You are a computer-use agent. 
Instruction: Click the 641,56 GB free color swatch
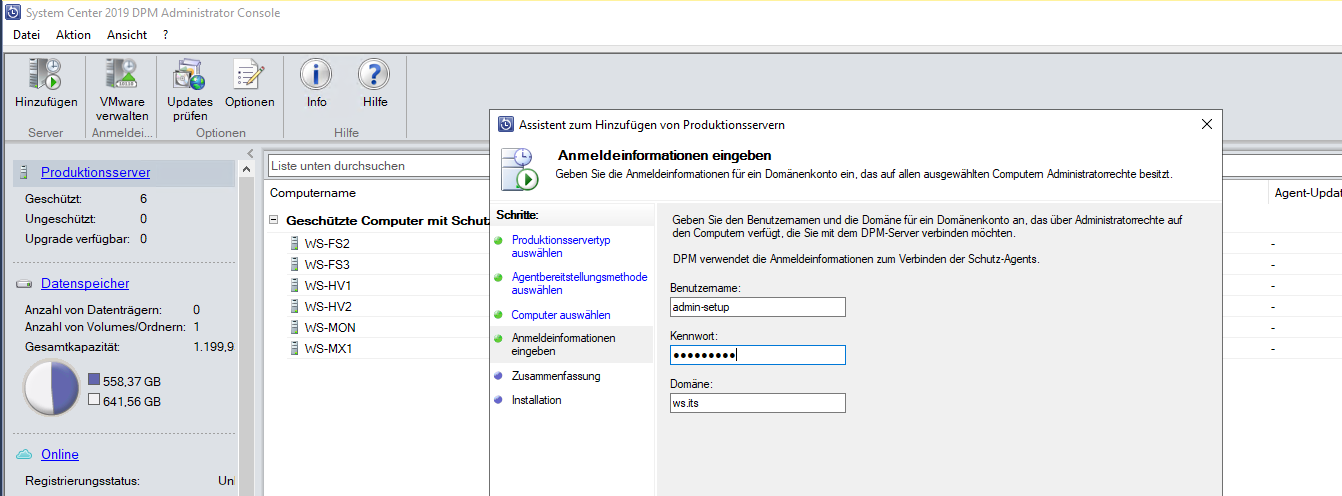click(x=94, y=400)
